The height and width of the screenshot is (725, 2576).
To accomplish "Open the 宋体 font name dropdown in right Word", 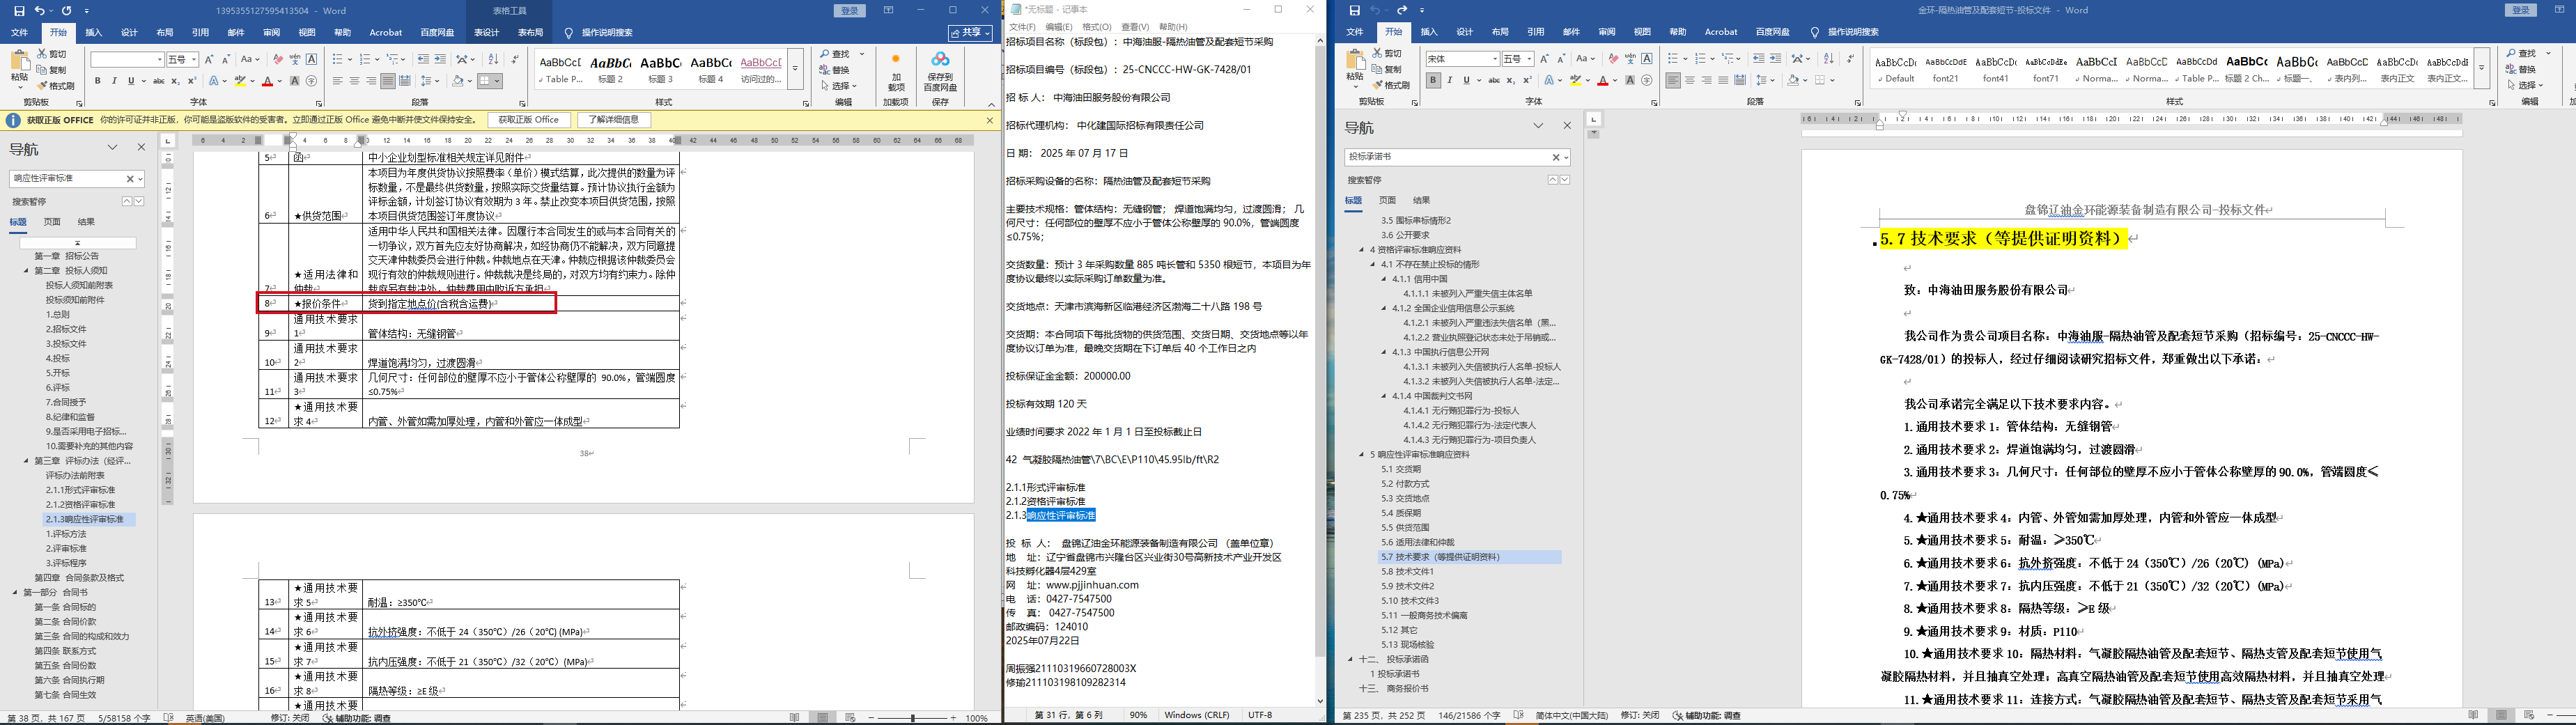I will [1494, 59].
